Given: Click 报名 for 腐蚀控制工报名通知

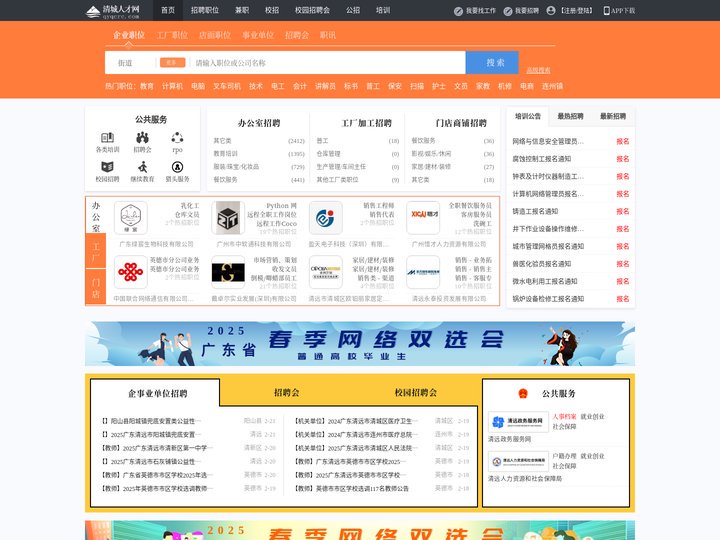Looking at the screenshot, I should [623, 159].
